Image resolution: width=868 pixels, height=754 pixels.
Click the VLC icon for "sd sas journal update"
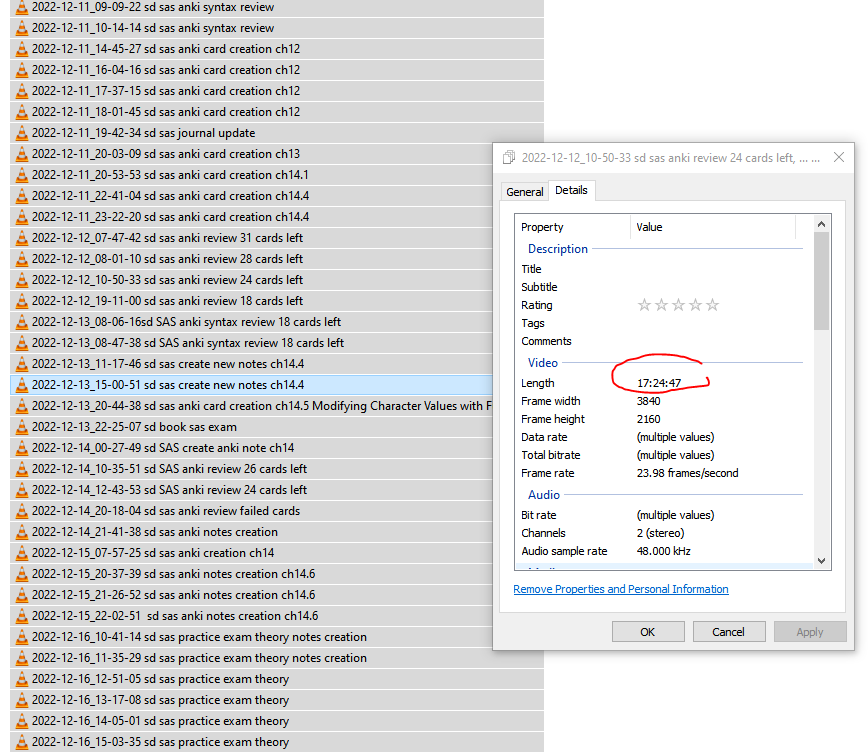pos(22,133)
